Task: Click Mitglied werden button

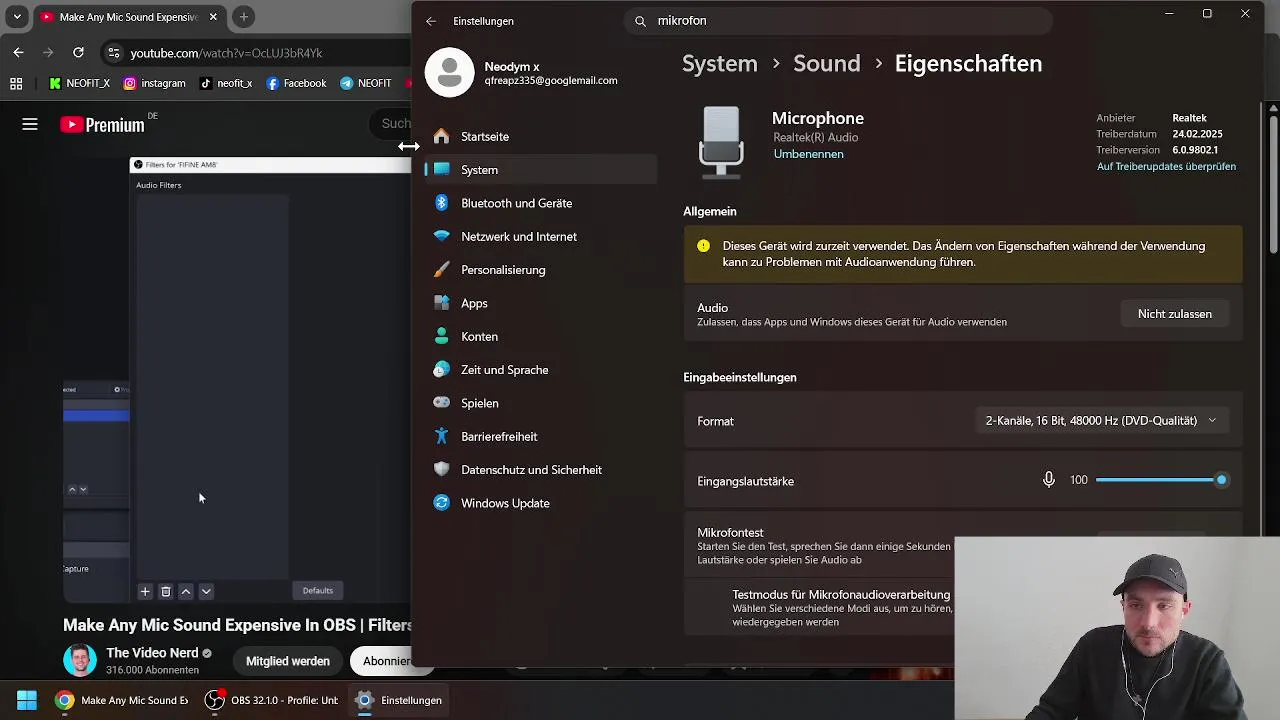Action: [x=288, y=661]
